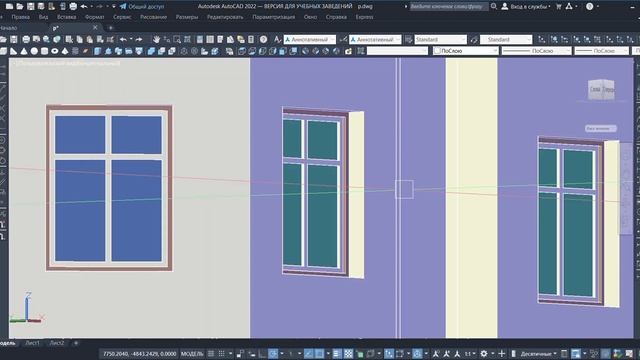Open the second Аннотативный dimension style dropdown
Image resolution: width=640 pixels, height=360 pixels.
[x=375, y=40]
